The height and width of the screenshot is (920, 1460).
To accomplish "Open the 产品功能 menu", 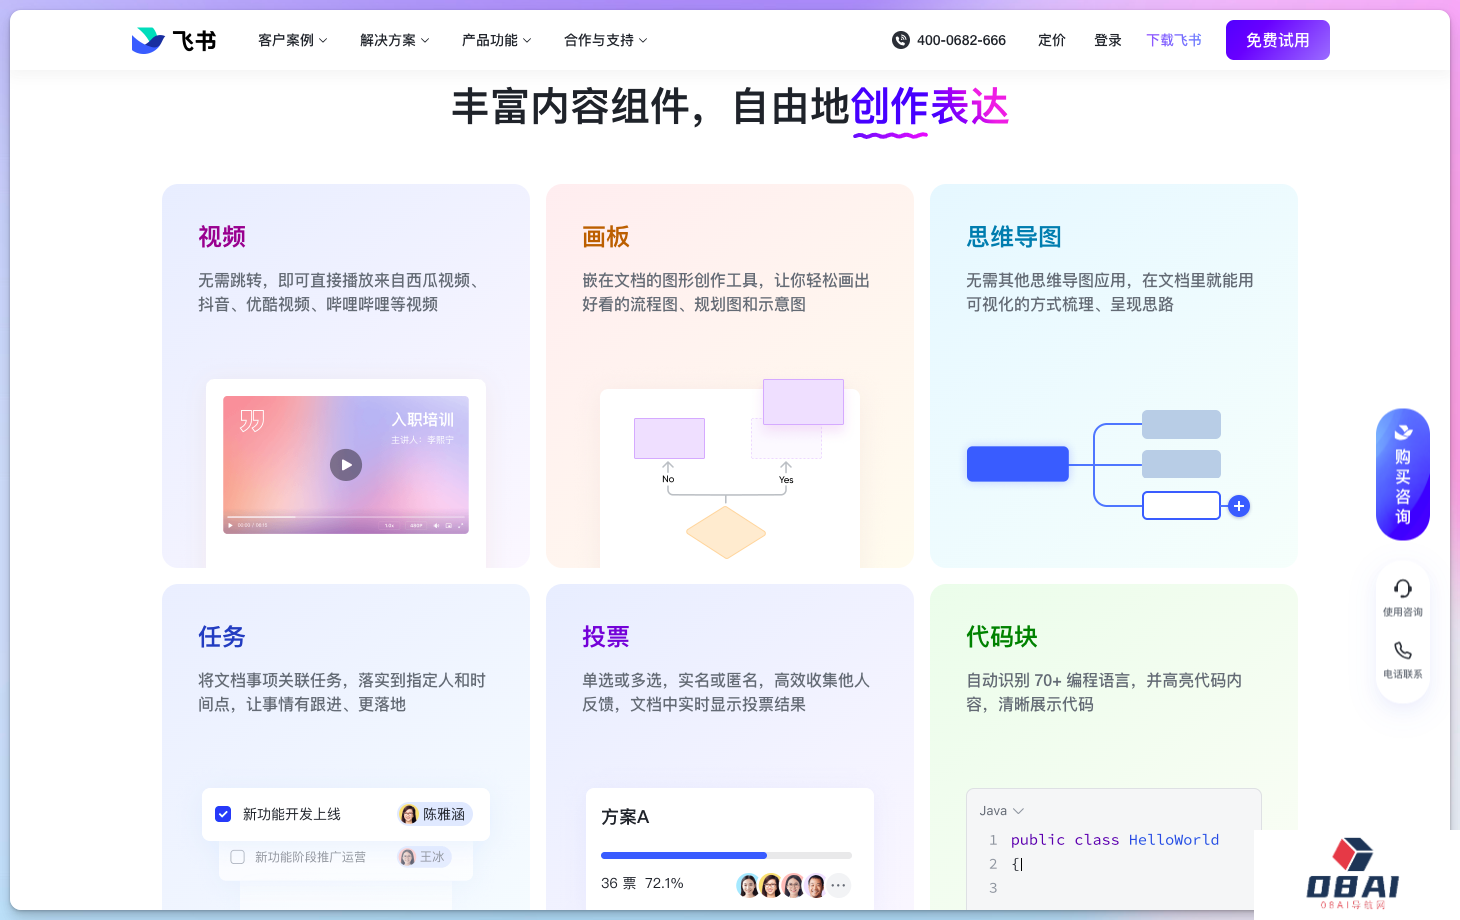I will click(x=496, y=40).
